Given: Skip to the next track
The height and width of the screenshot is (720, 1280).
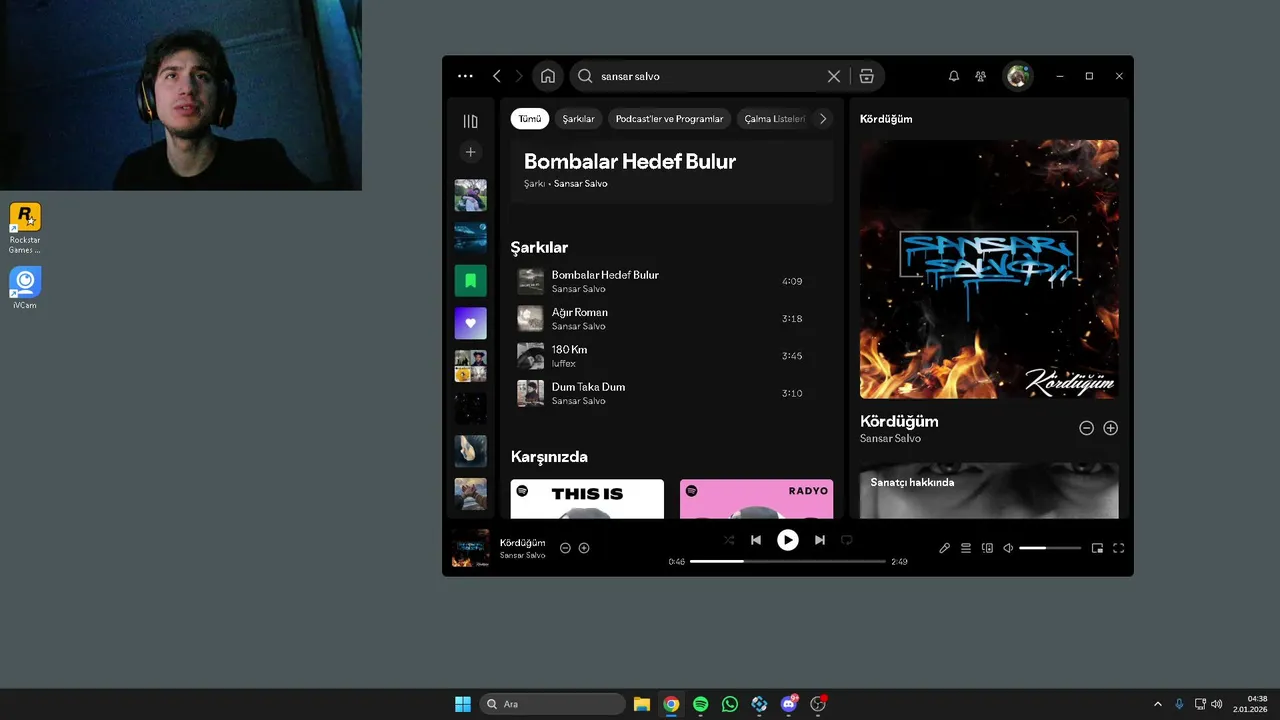Looking at the screenshot, I should 820,540.
